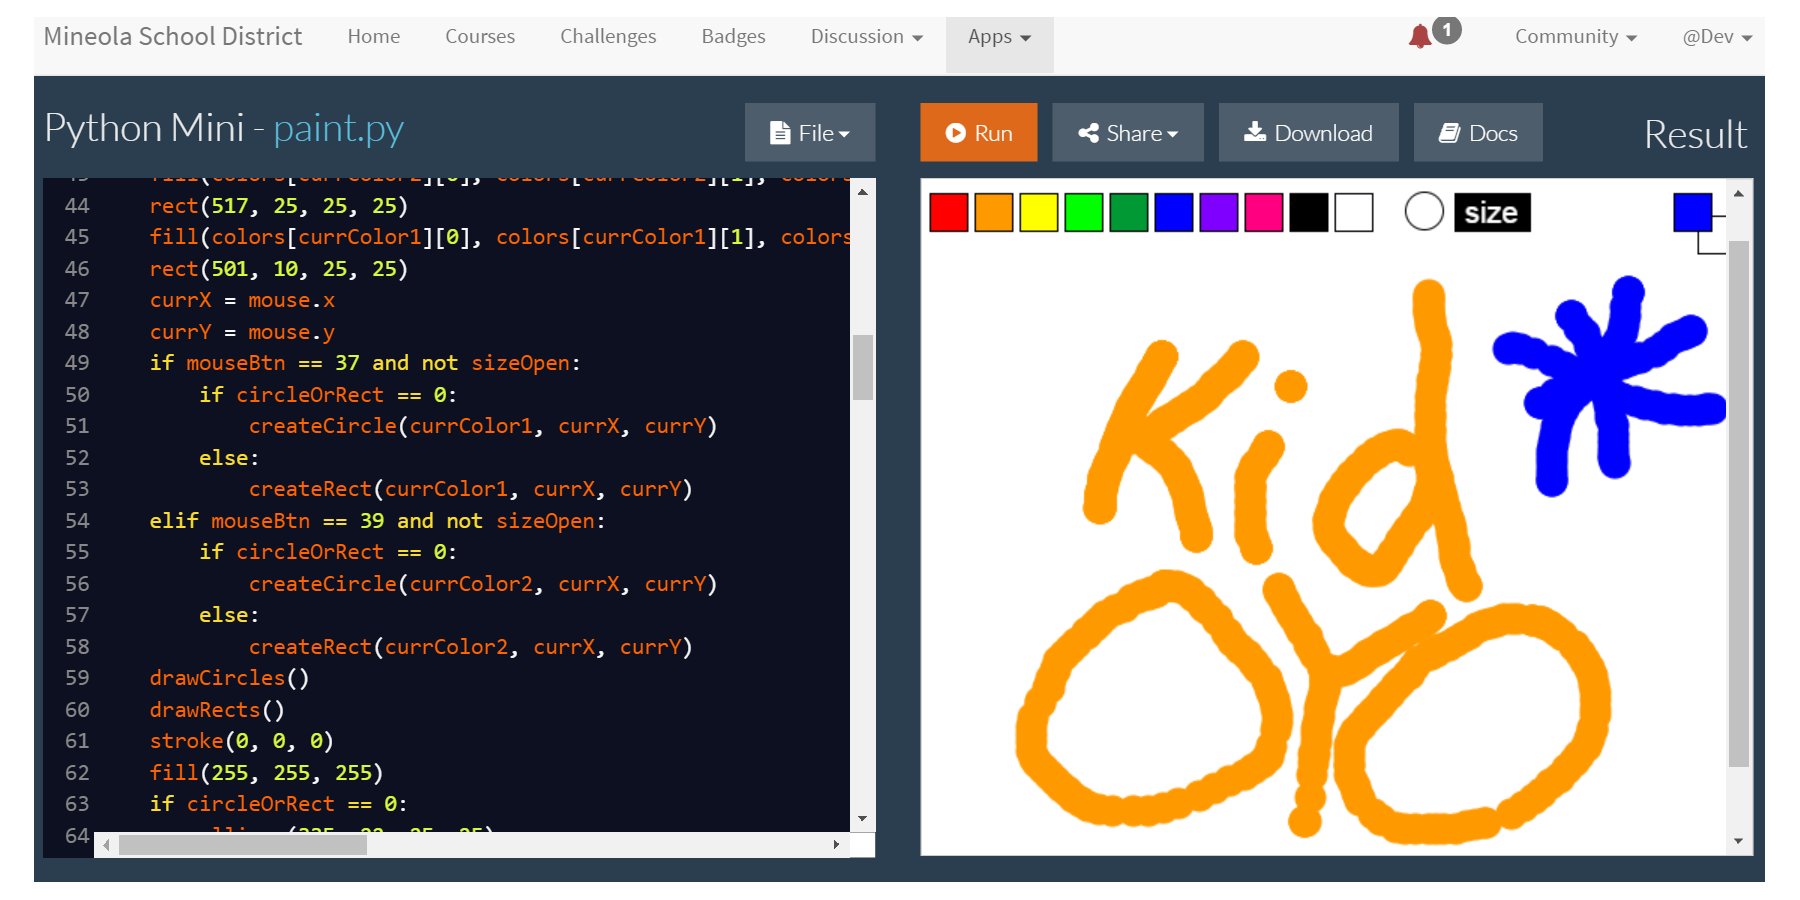Open the @Dev user menu
The width and height of the screenshot is (1800, 900).
1717,37
